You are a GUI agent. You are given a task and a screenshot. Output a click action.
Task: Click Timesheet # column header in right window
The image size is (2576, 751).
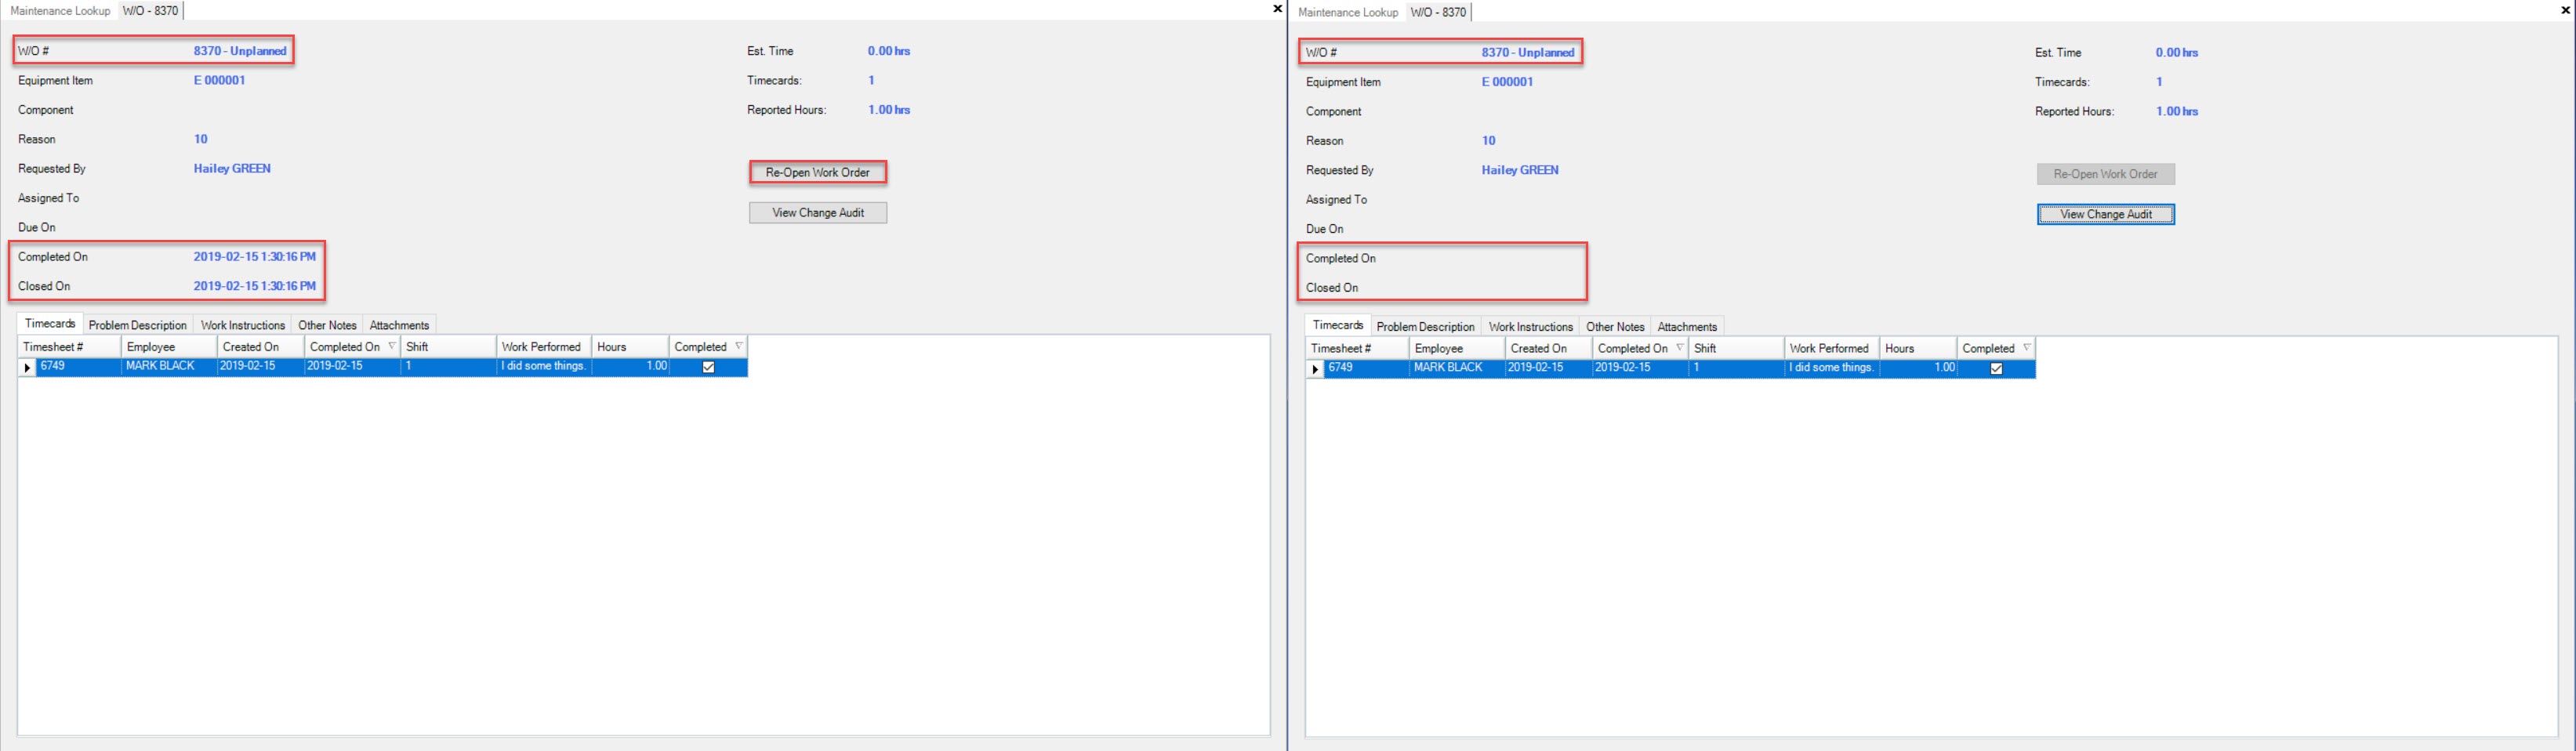coord(1357,349)
